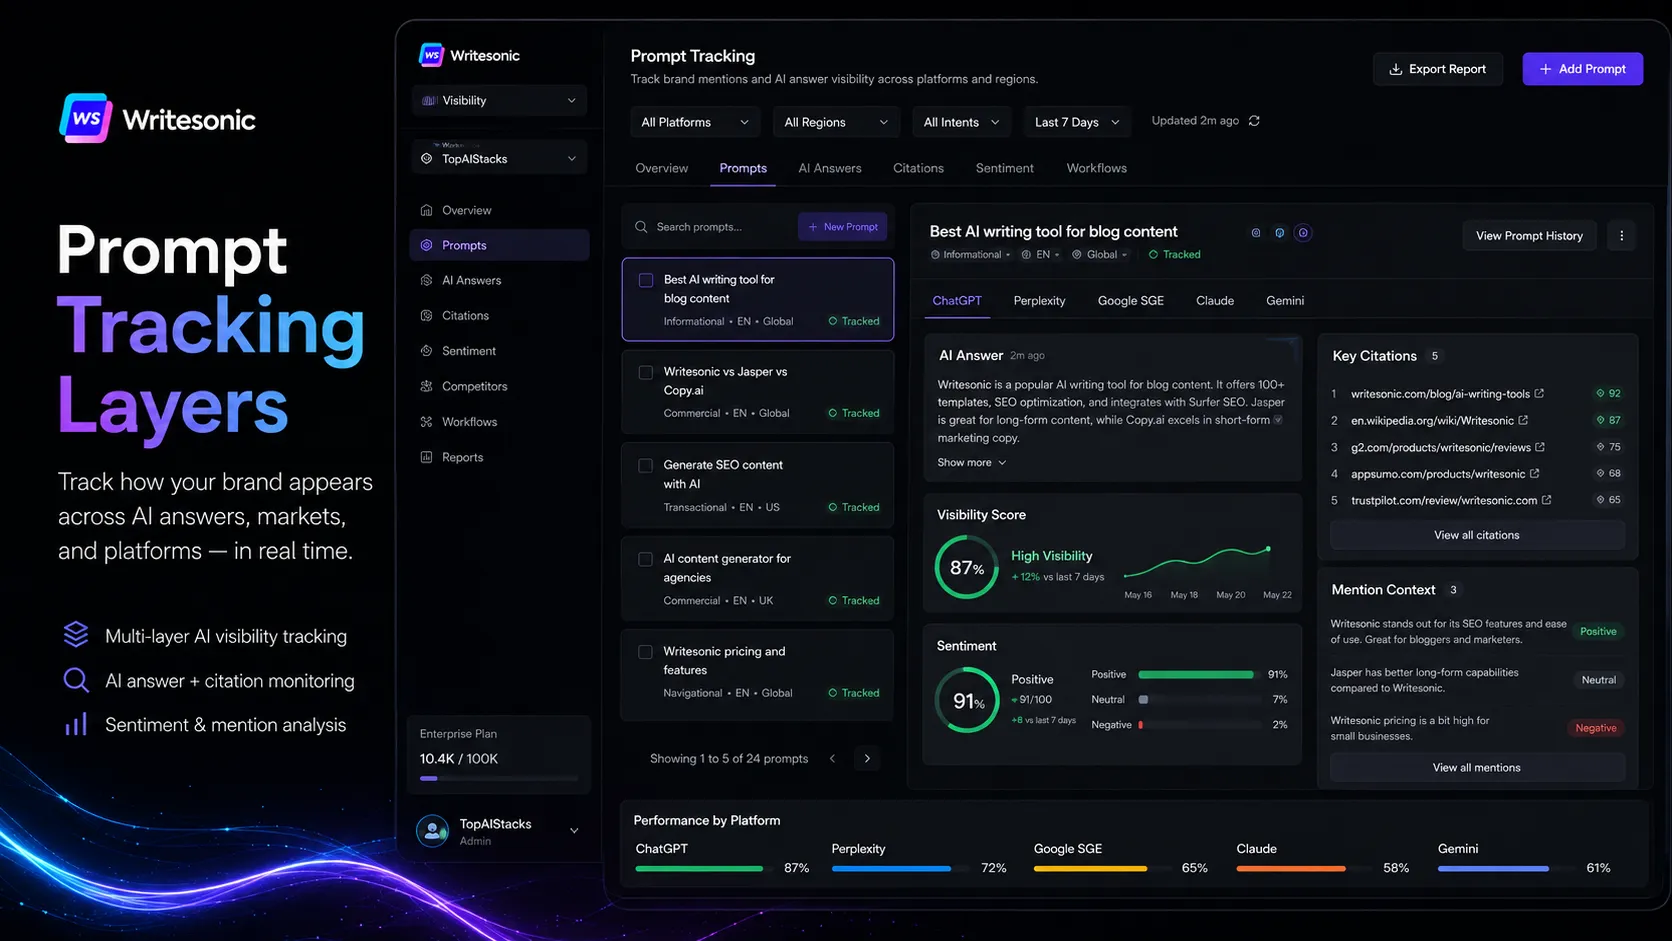This screenshot has height=941, width=1672.
Task: Click the download icon on Export Report
Action: 1395,69
